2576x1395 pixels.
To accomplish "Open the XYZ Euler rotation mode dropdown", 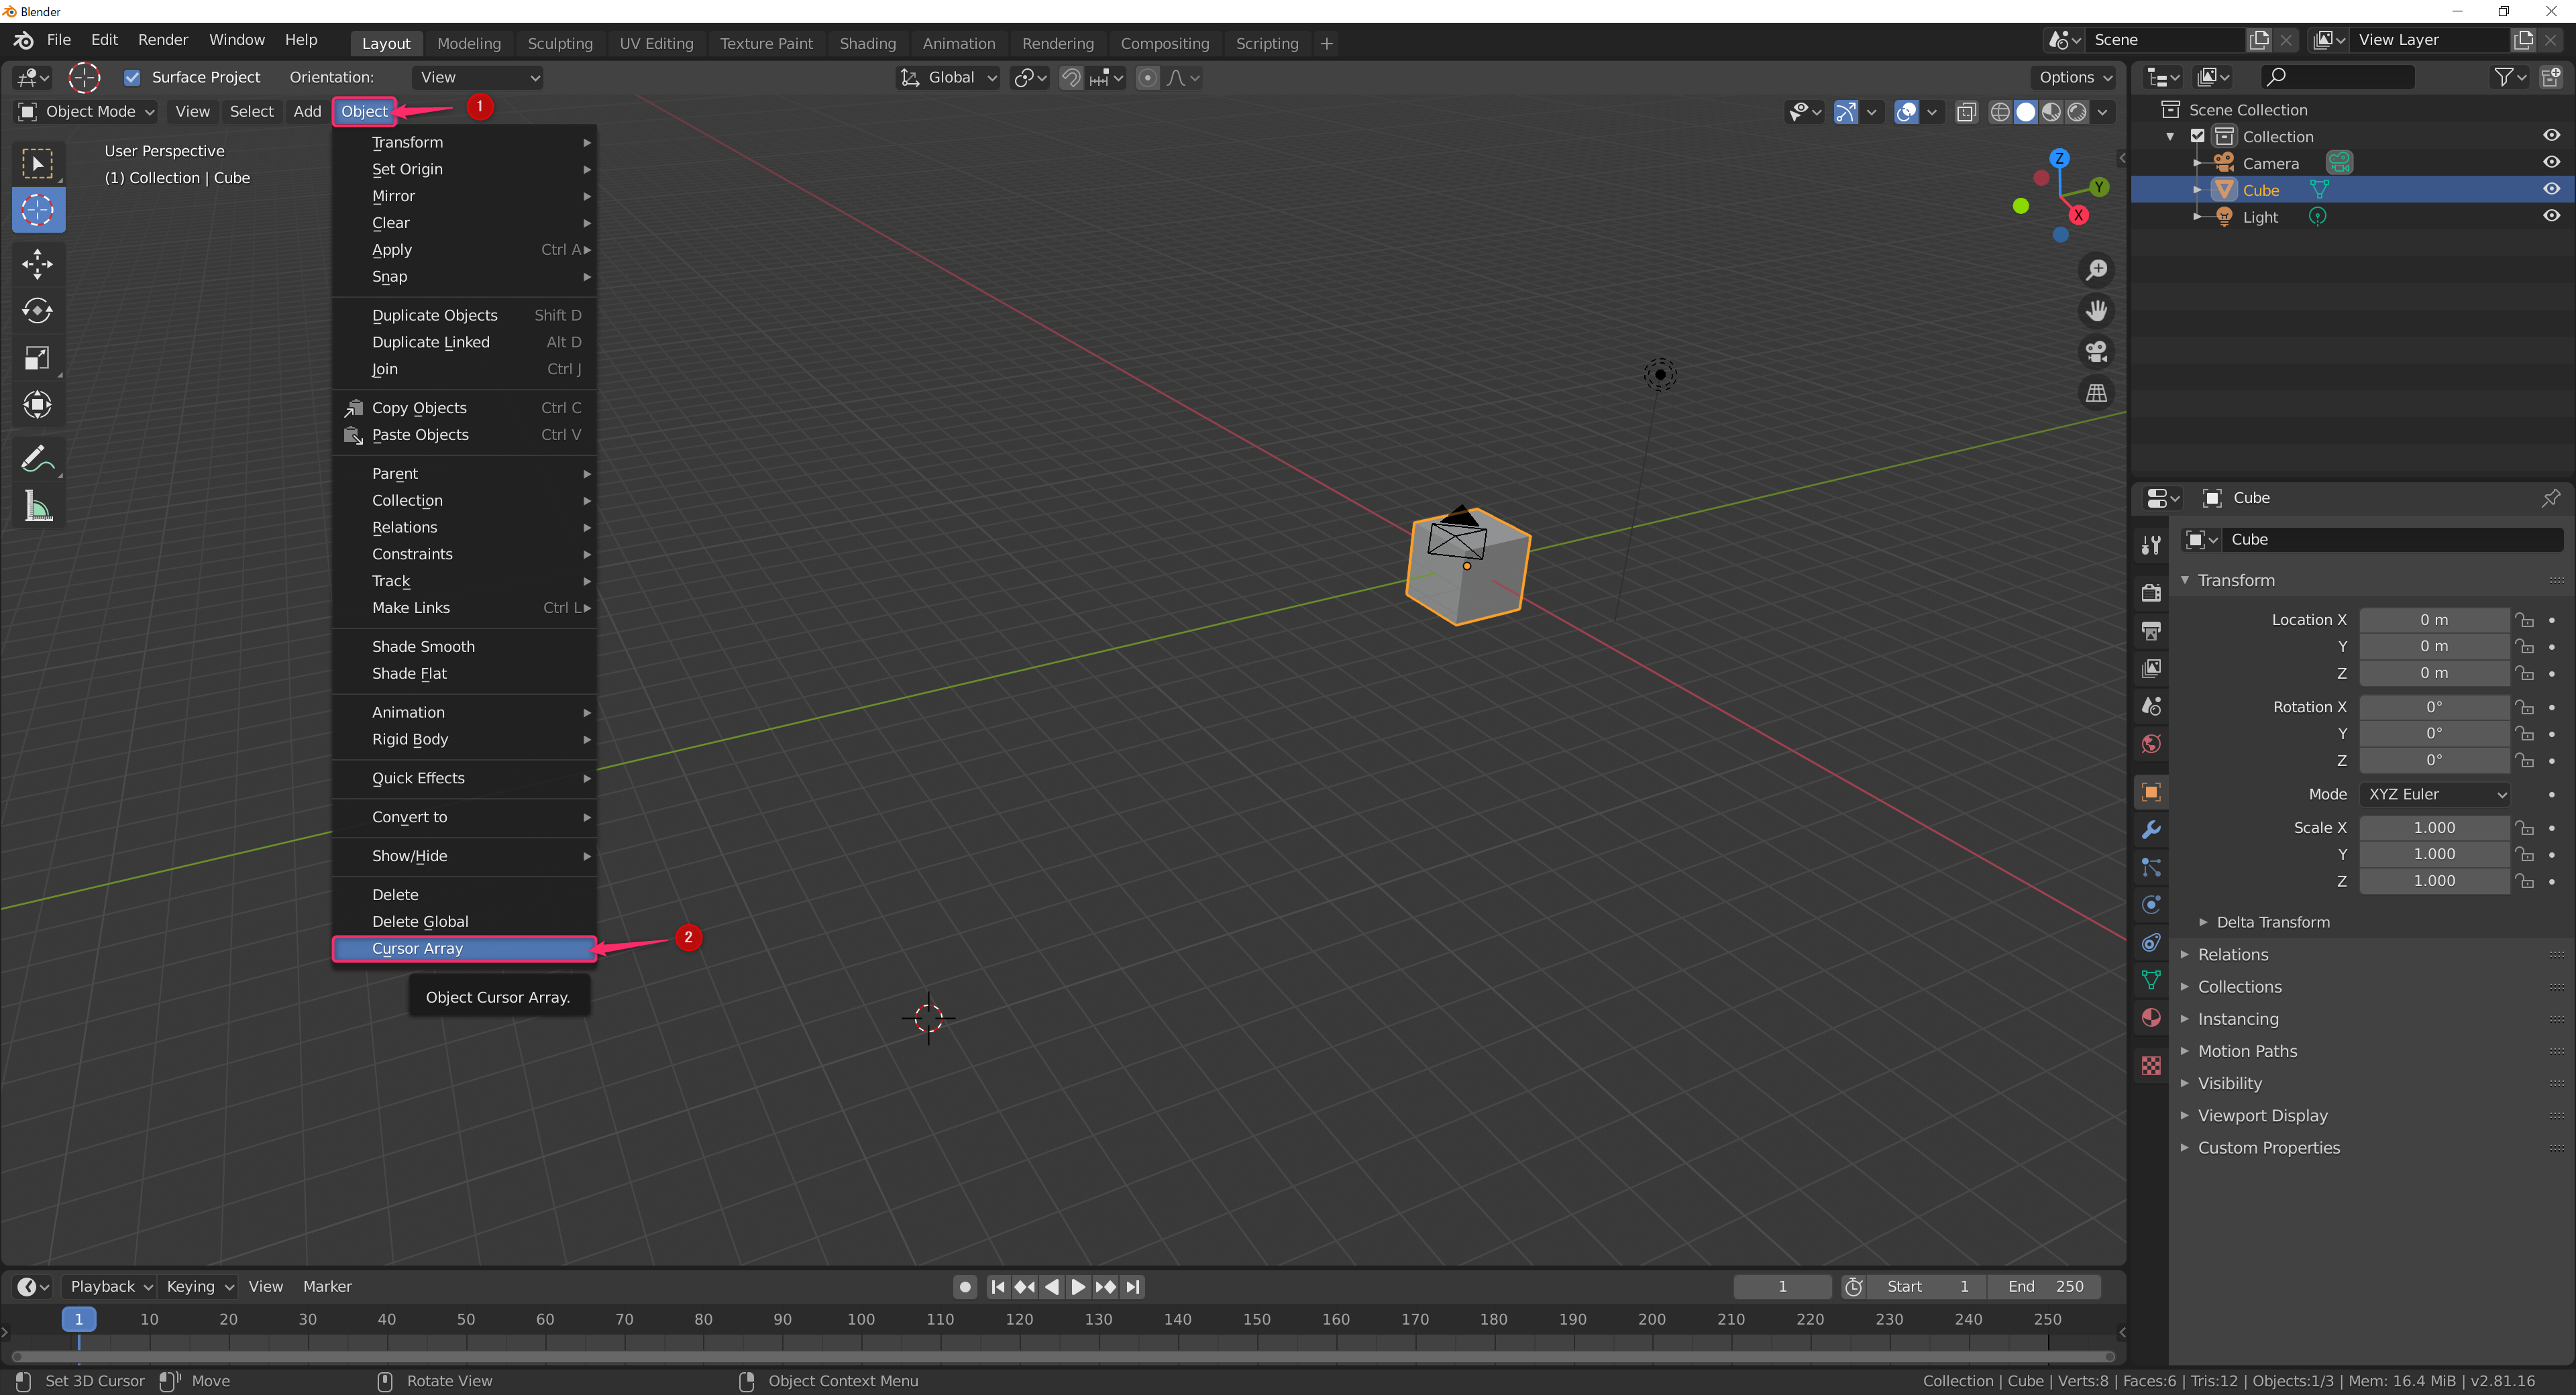I will [x=2435, y=794].
